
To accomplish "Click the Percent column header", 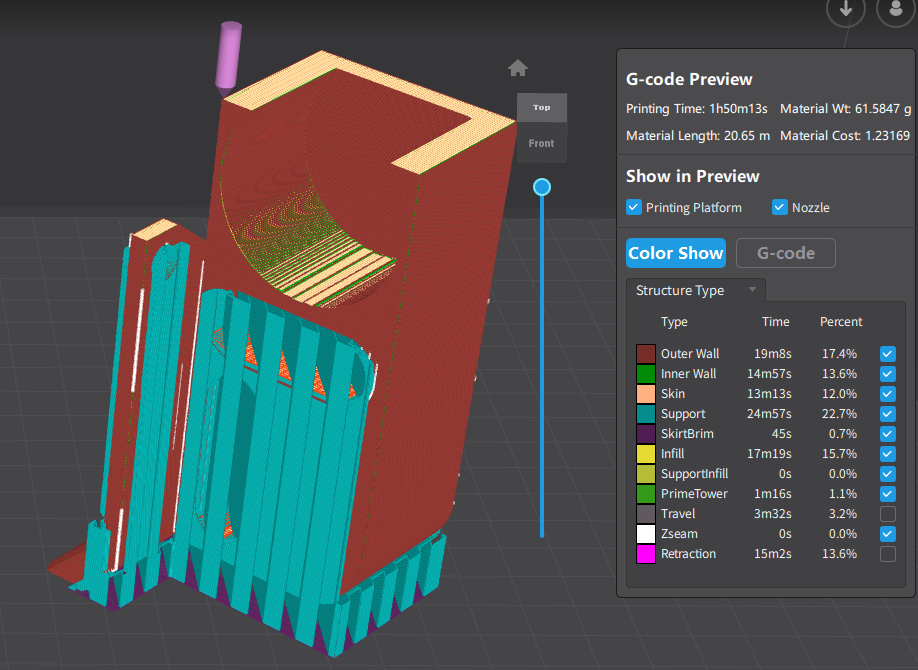I will (x=841, y=322).
